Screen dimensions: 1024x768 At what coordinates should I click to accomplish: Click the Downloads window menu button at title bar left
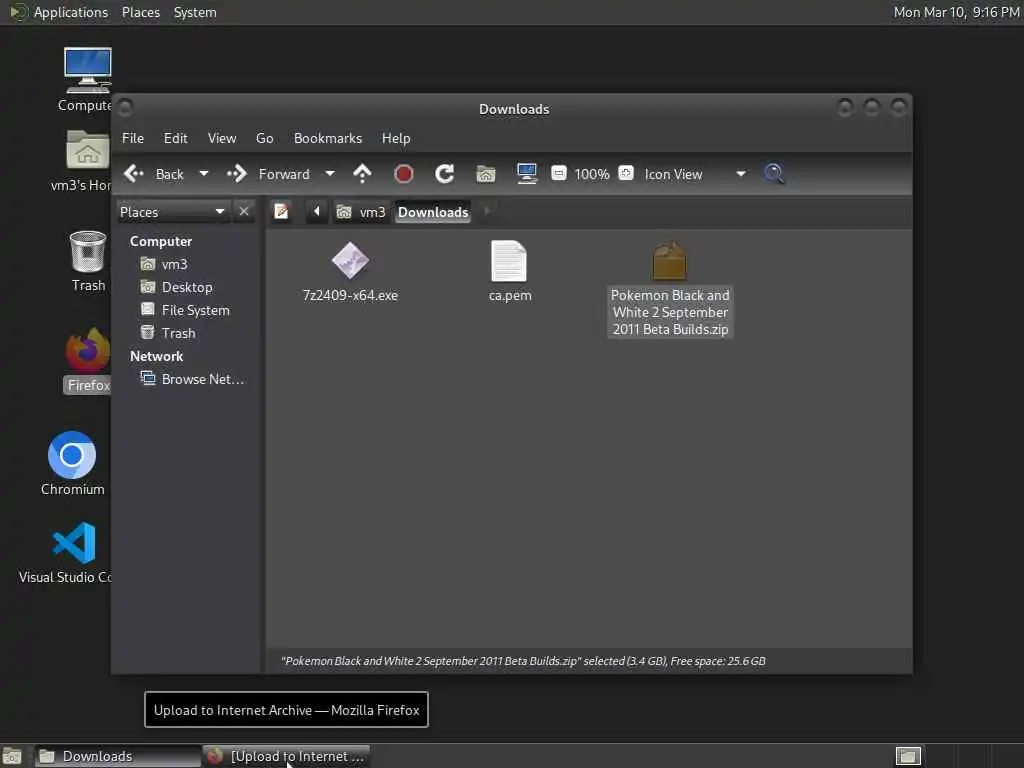point(125,106)
